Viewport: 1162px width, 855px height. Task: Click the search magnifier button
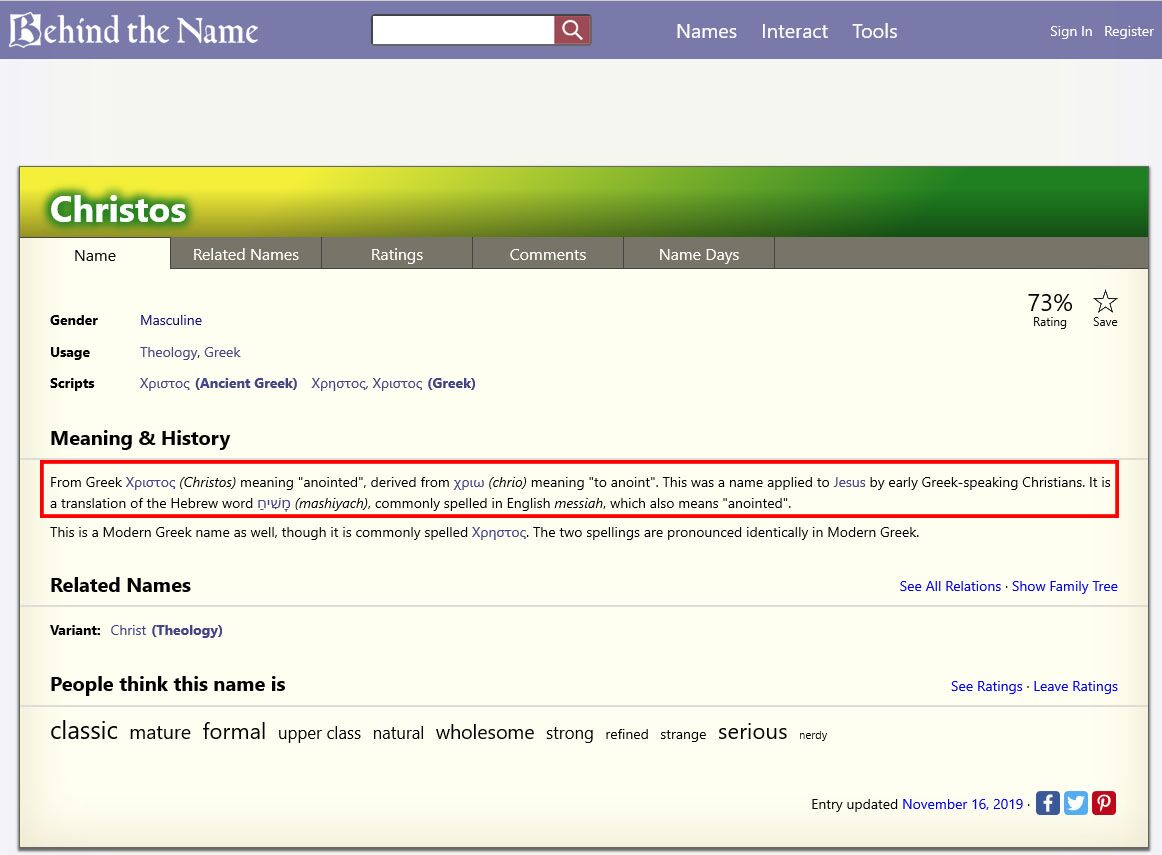[572, 30]
